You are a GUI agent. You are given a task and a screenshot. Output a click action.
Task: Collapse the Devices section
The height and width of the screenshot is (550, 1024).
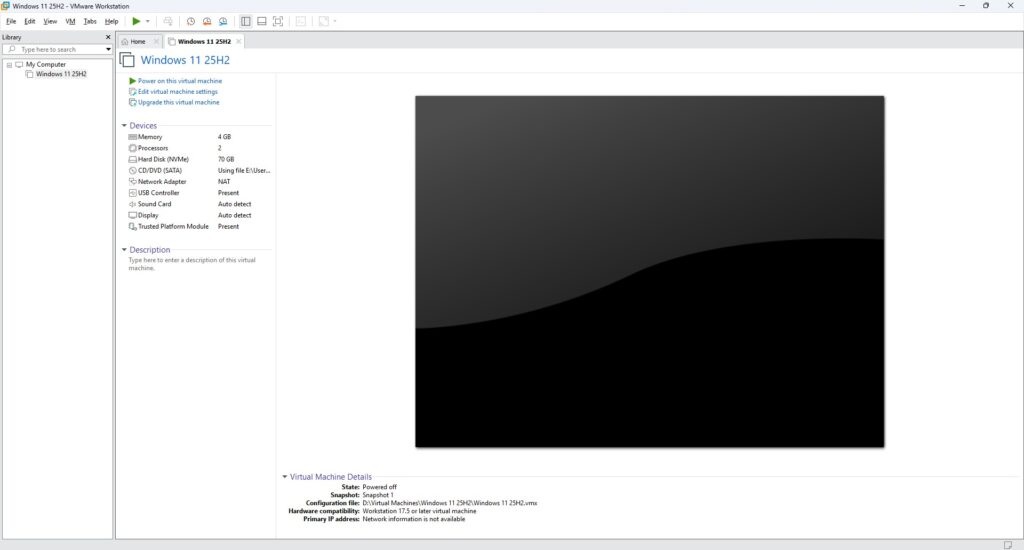(x=124, y=126)
